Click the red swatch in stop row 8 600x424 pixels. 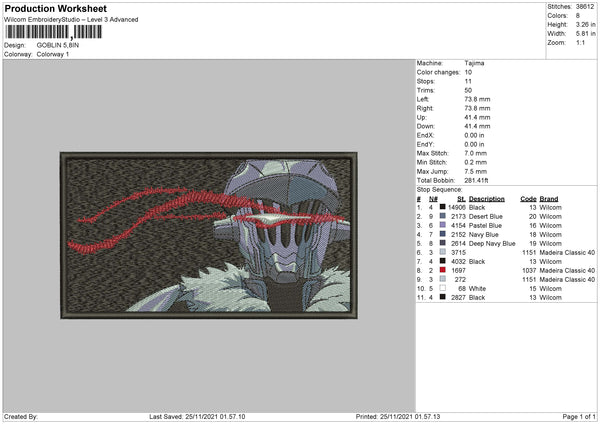pos(443,270)
